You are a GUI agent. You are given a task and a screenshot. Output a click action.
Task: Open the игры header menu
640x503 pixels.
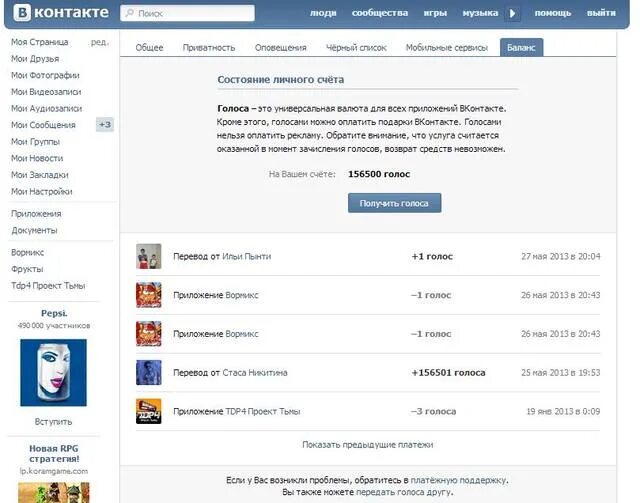coord(435,13)
